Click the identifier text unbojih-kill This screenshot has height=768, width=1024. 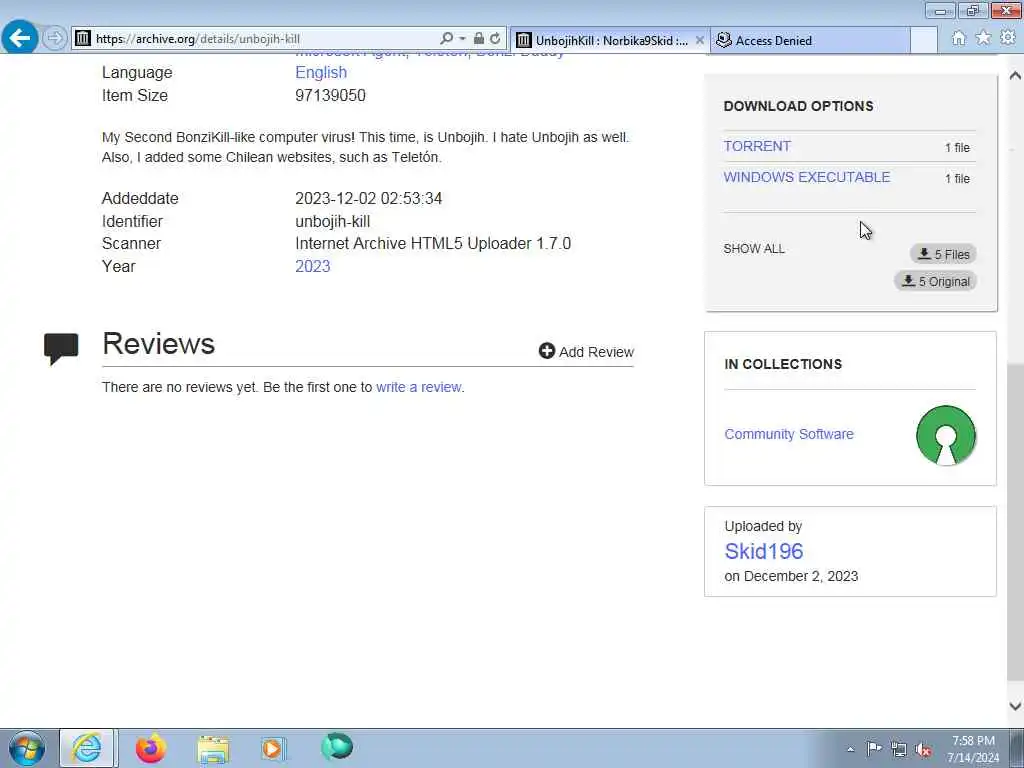tap(332, 221)
